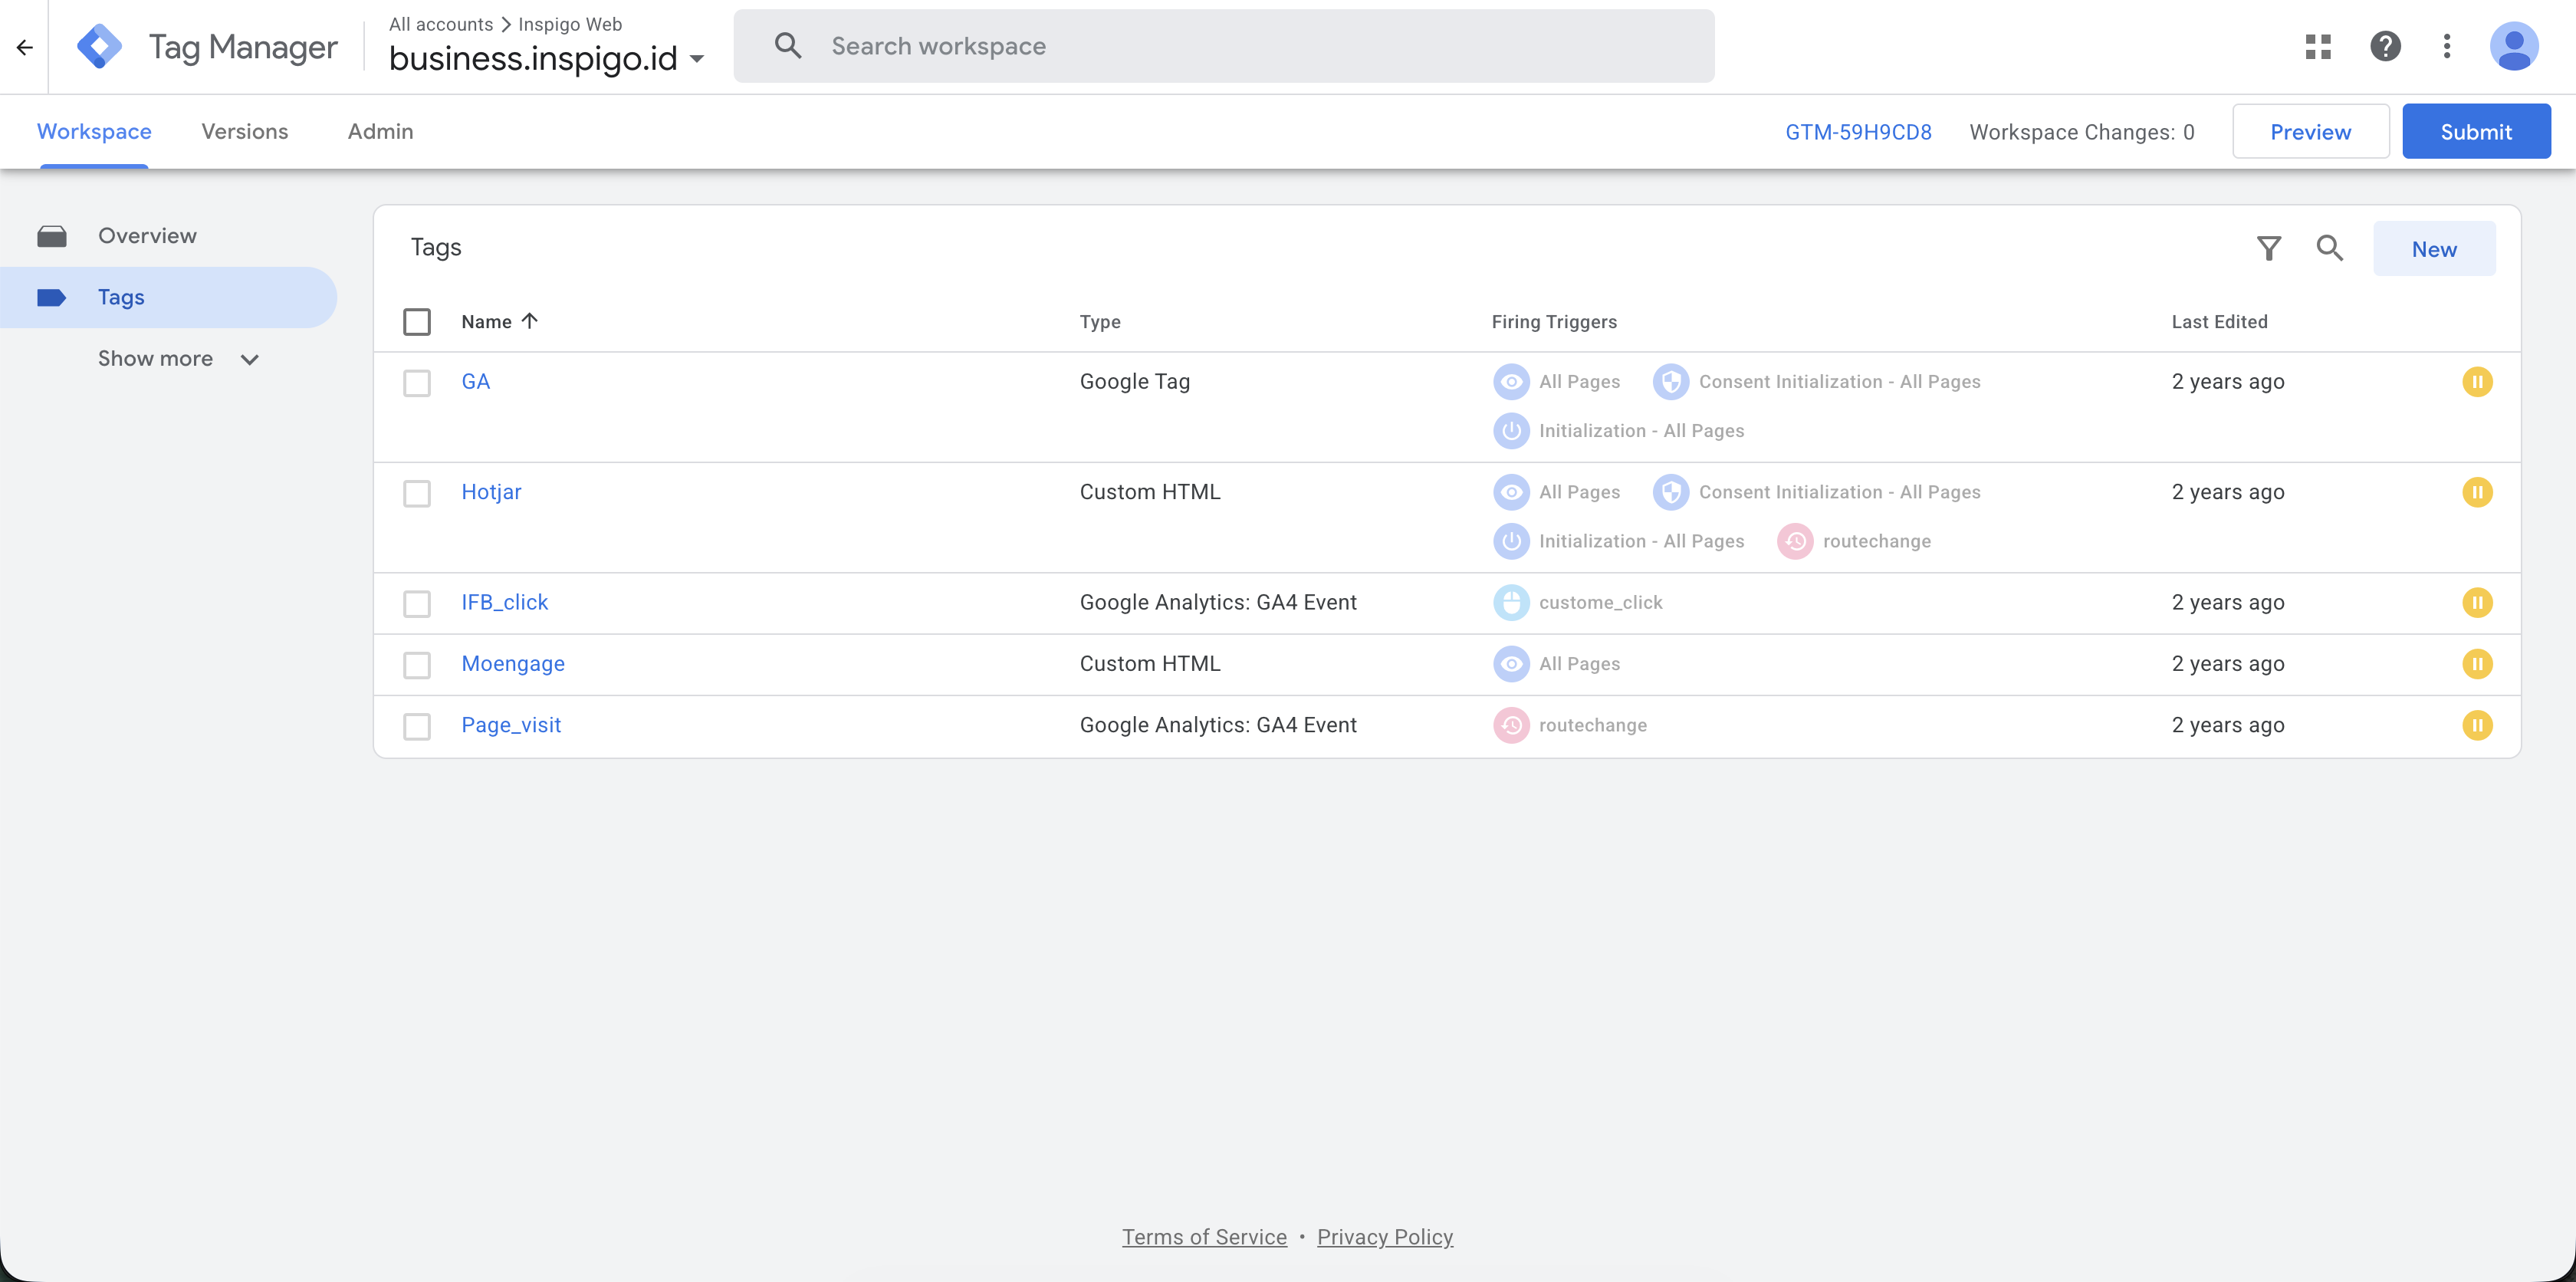The image size is (2576, 1282).
Task: Click paused status icon for GA tag
Action: click(x=2477, y=382)
